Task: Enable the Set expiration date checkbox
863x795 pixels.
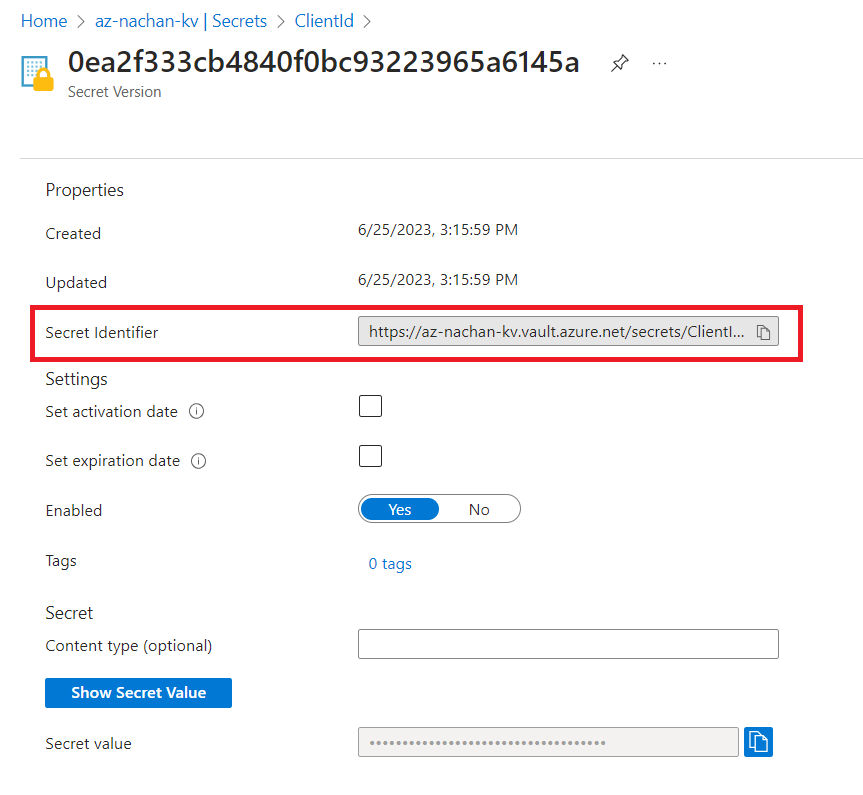Action: coord(370,456)
